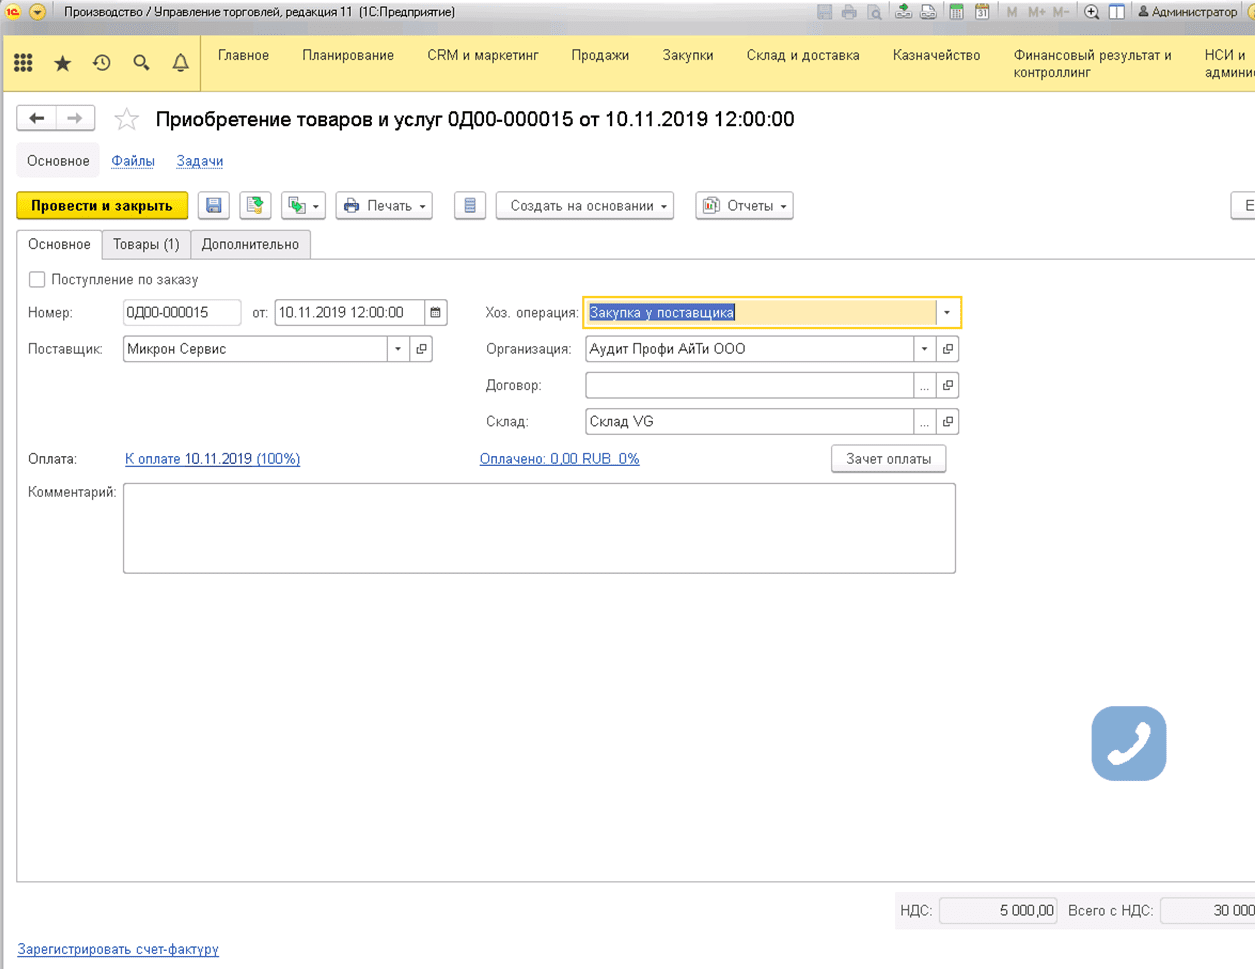This screenshot has width=1255, height=969.
Task: Open the document movements list icon
Action: [x=470, y=206]
